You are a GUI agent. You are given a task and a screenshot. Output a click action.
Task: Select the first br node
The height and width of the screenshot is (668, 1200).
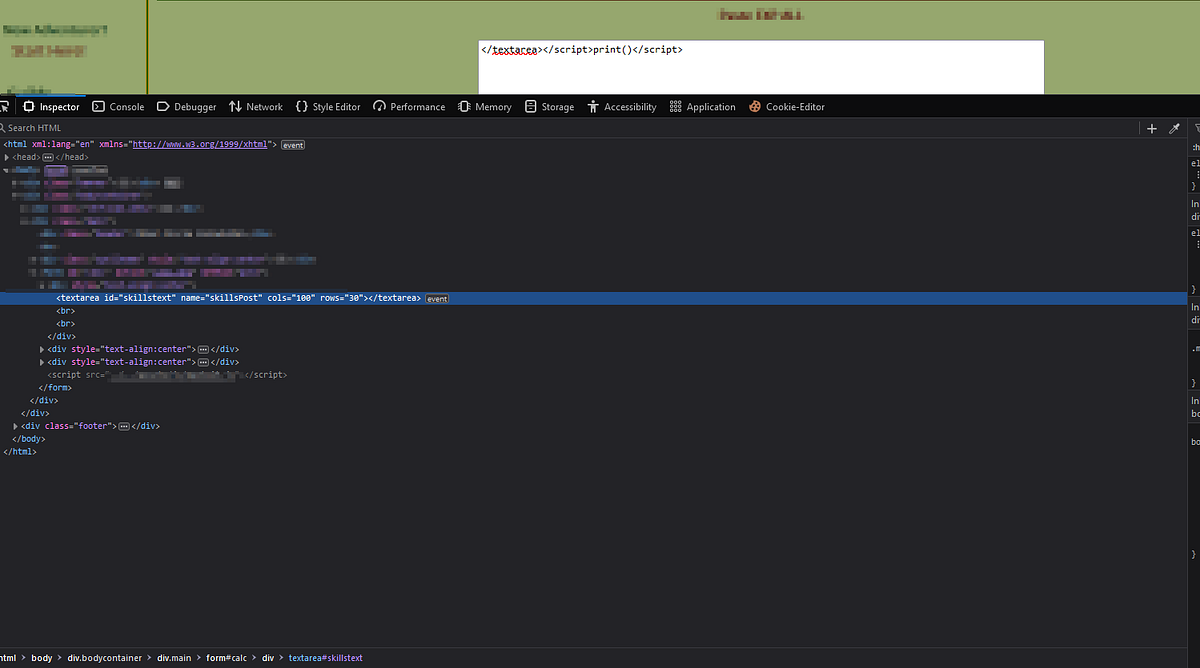[66, 311]
